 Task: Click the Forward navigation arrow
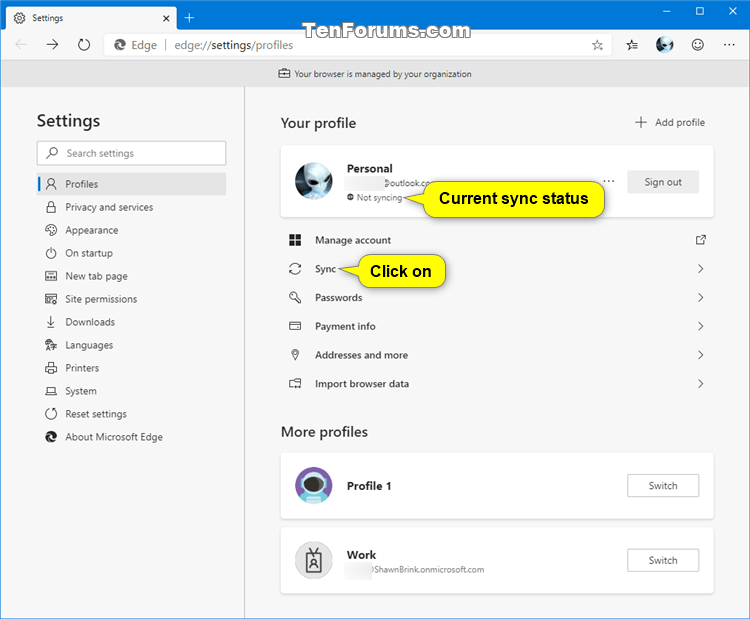[x=52, y=45]
